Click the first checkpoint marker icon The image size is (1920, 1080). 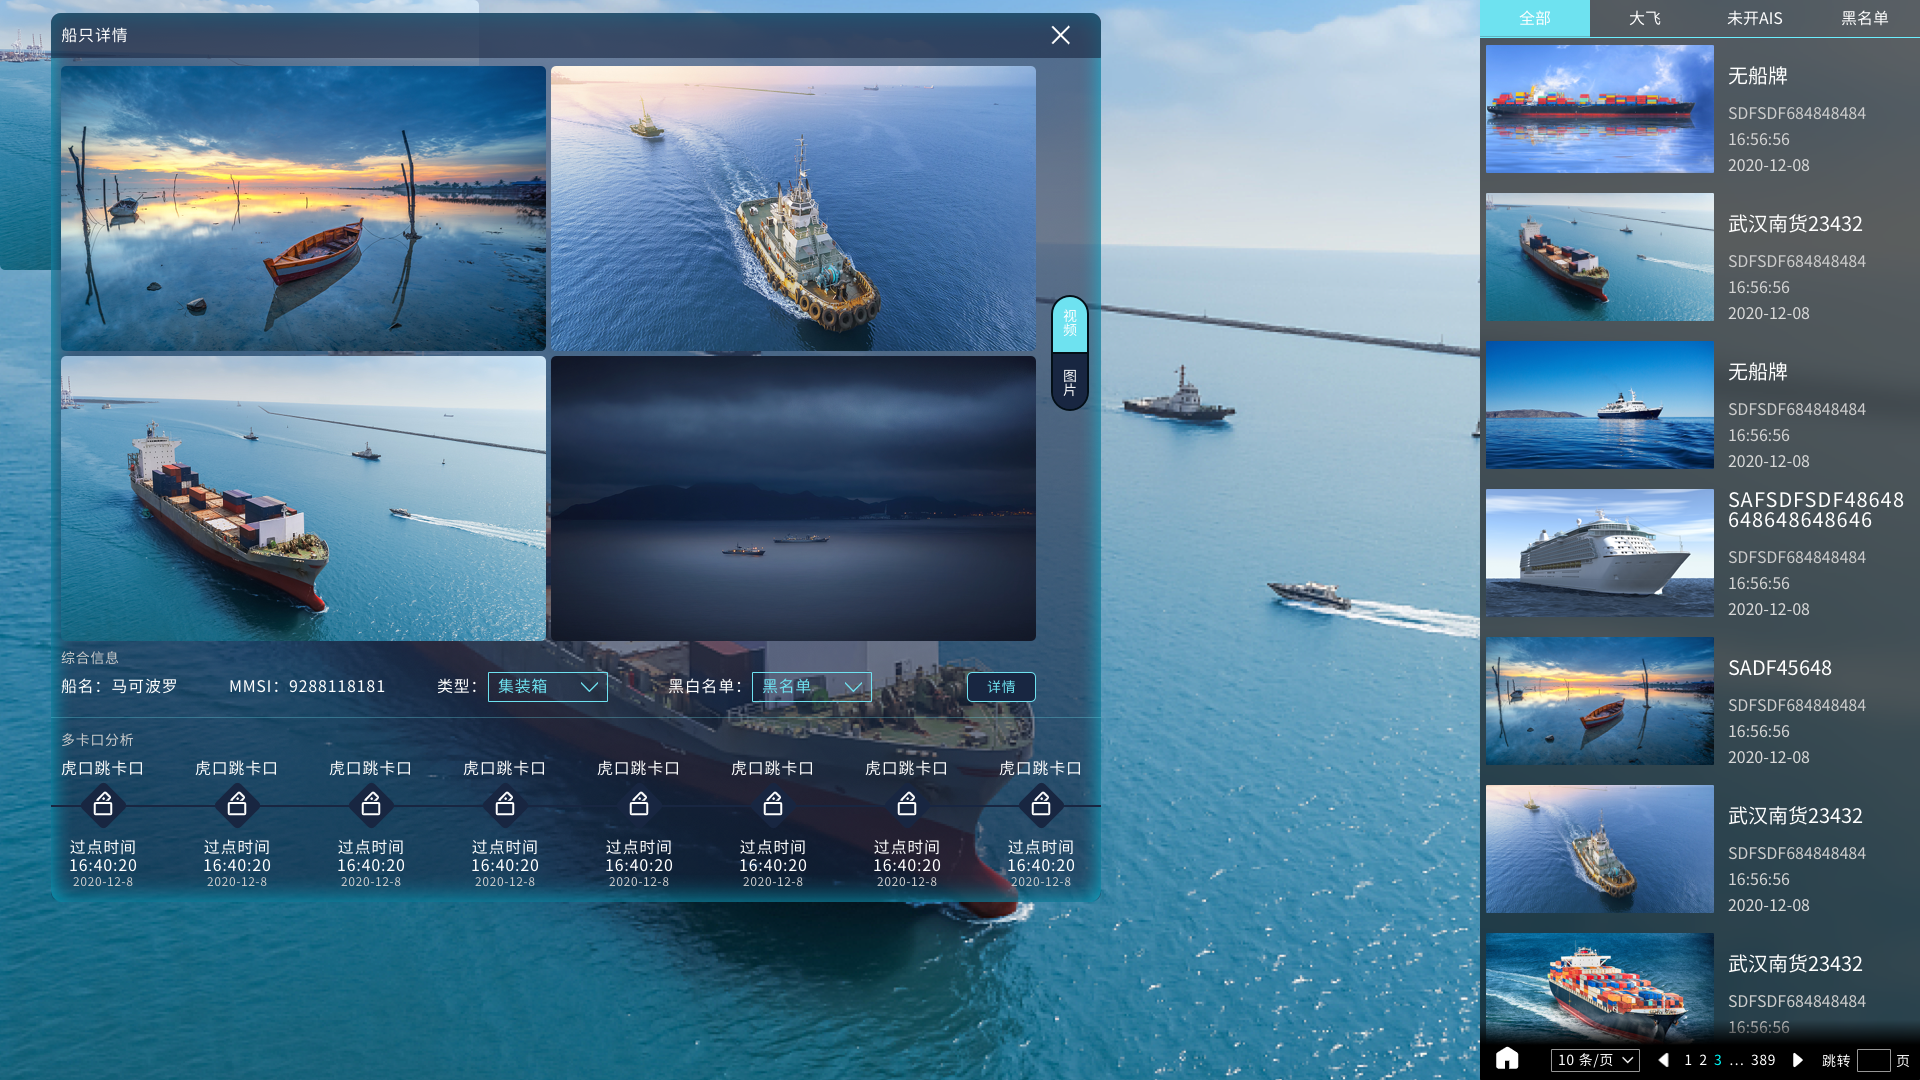point(103,805)
